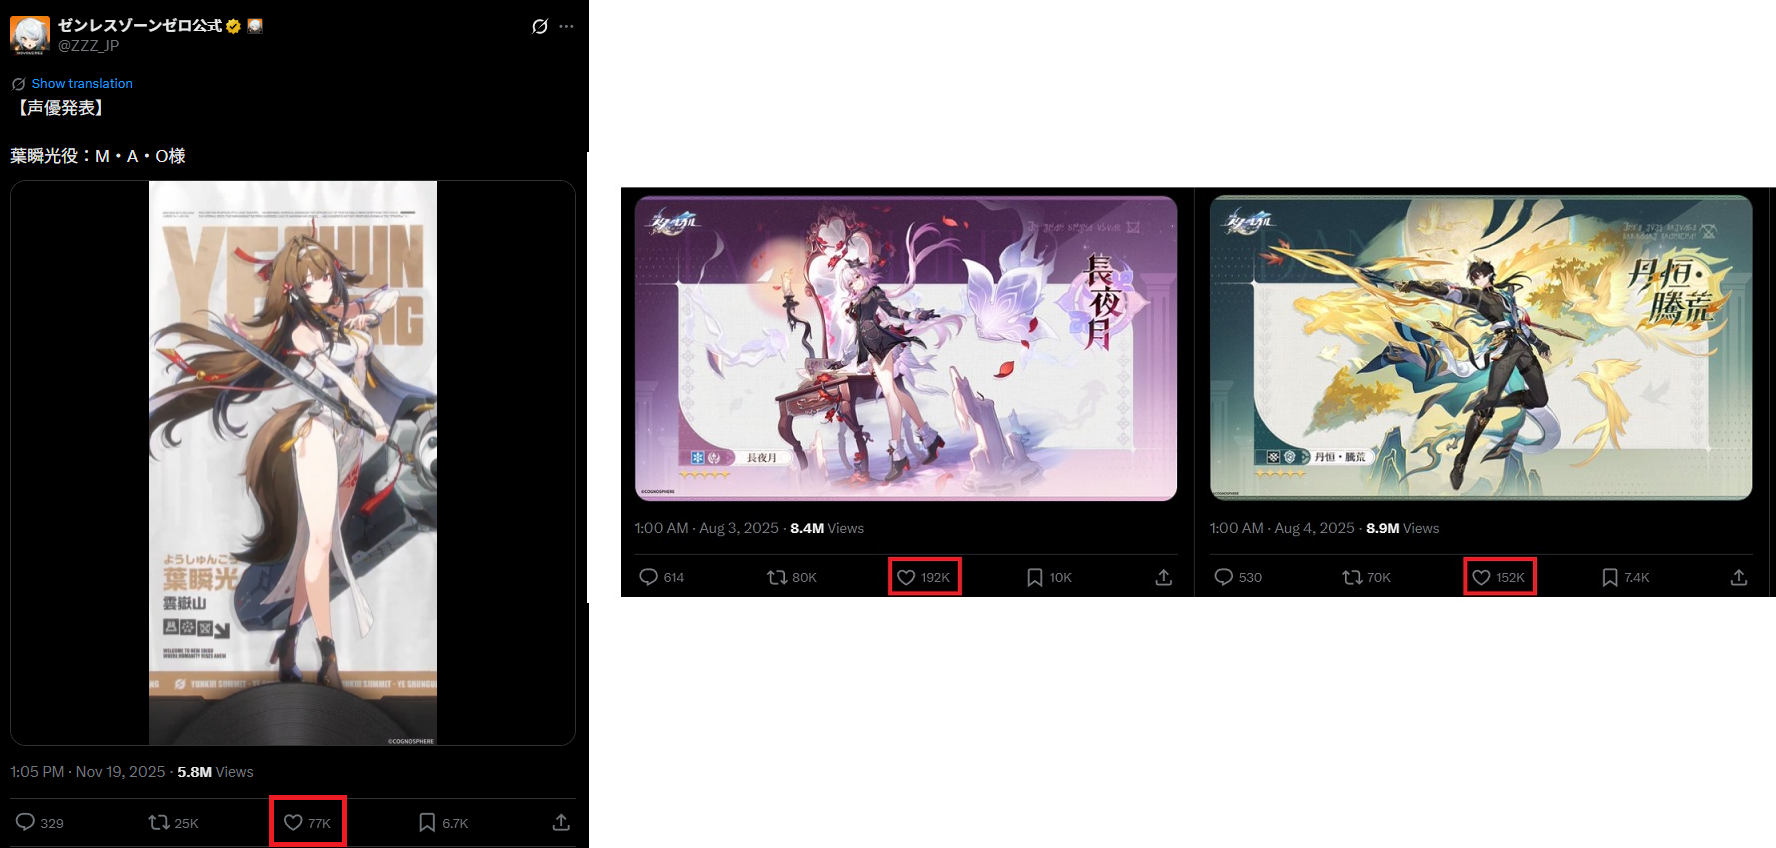This screenshot has height=848, width=1776.
Task: Like the tweet showing 77K likes
Action: tap(307, 822)
